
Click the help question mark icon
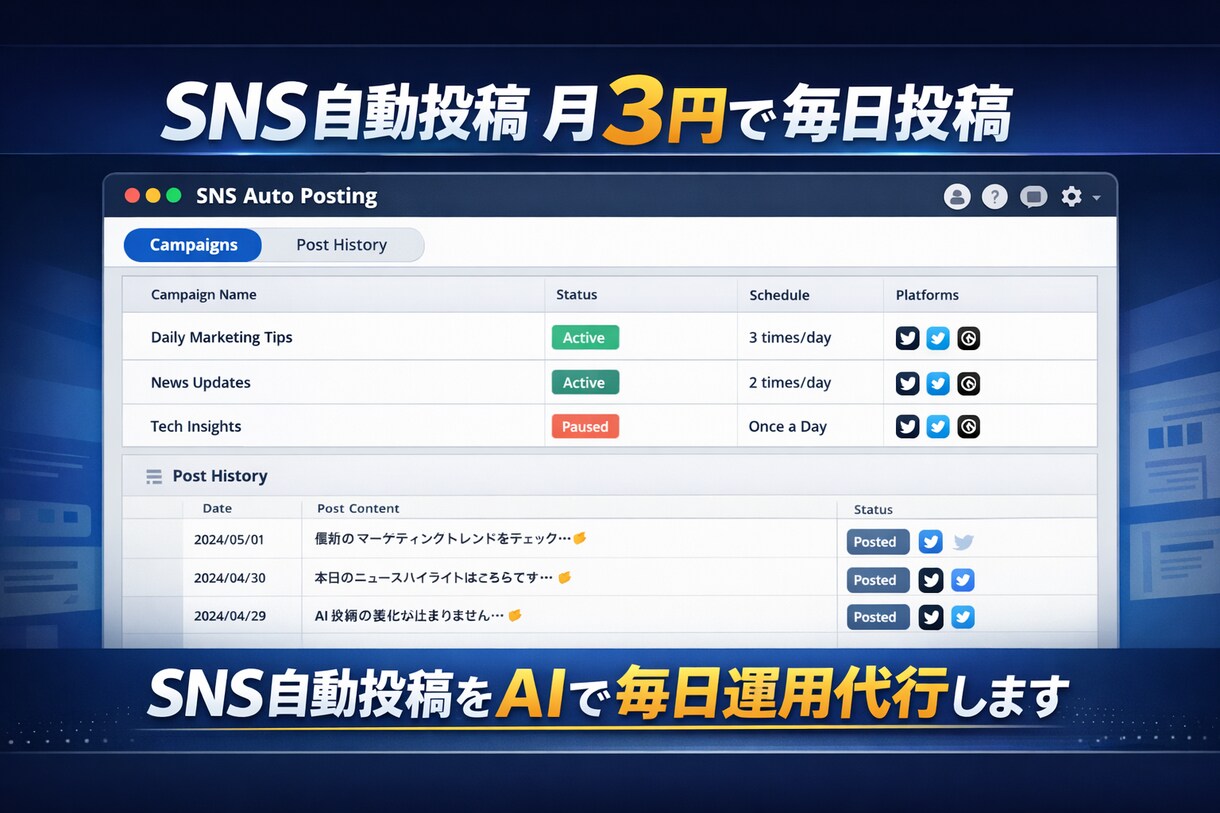(994, 197)
